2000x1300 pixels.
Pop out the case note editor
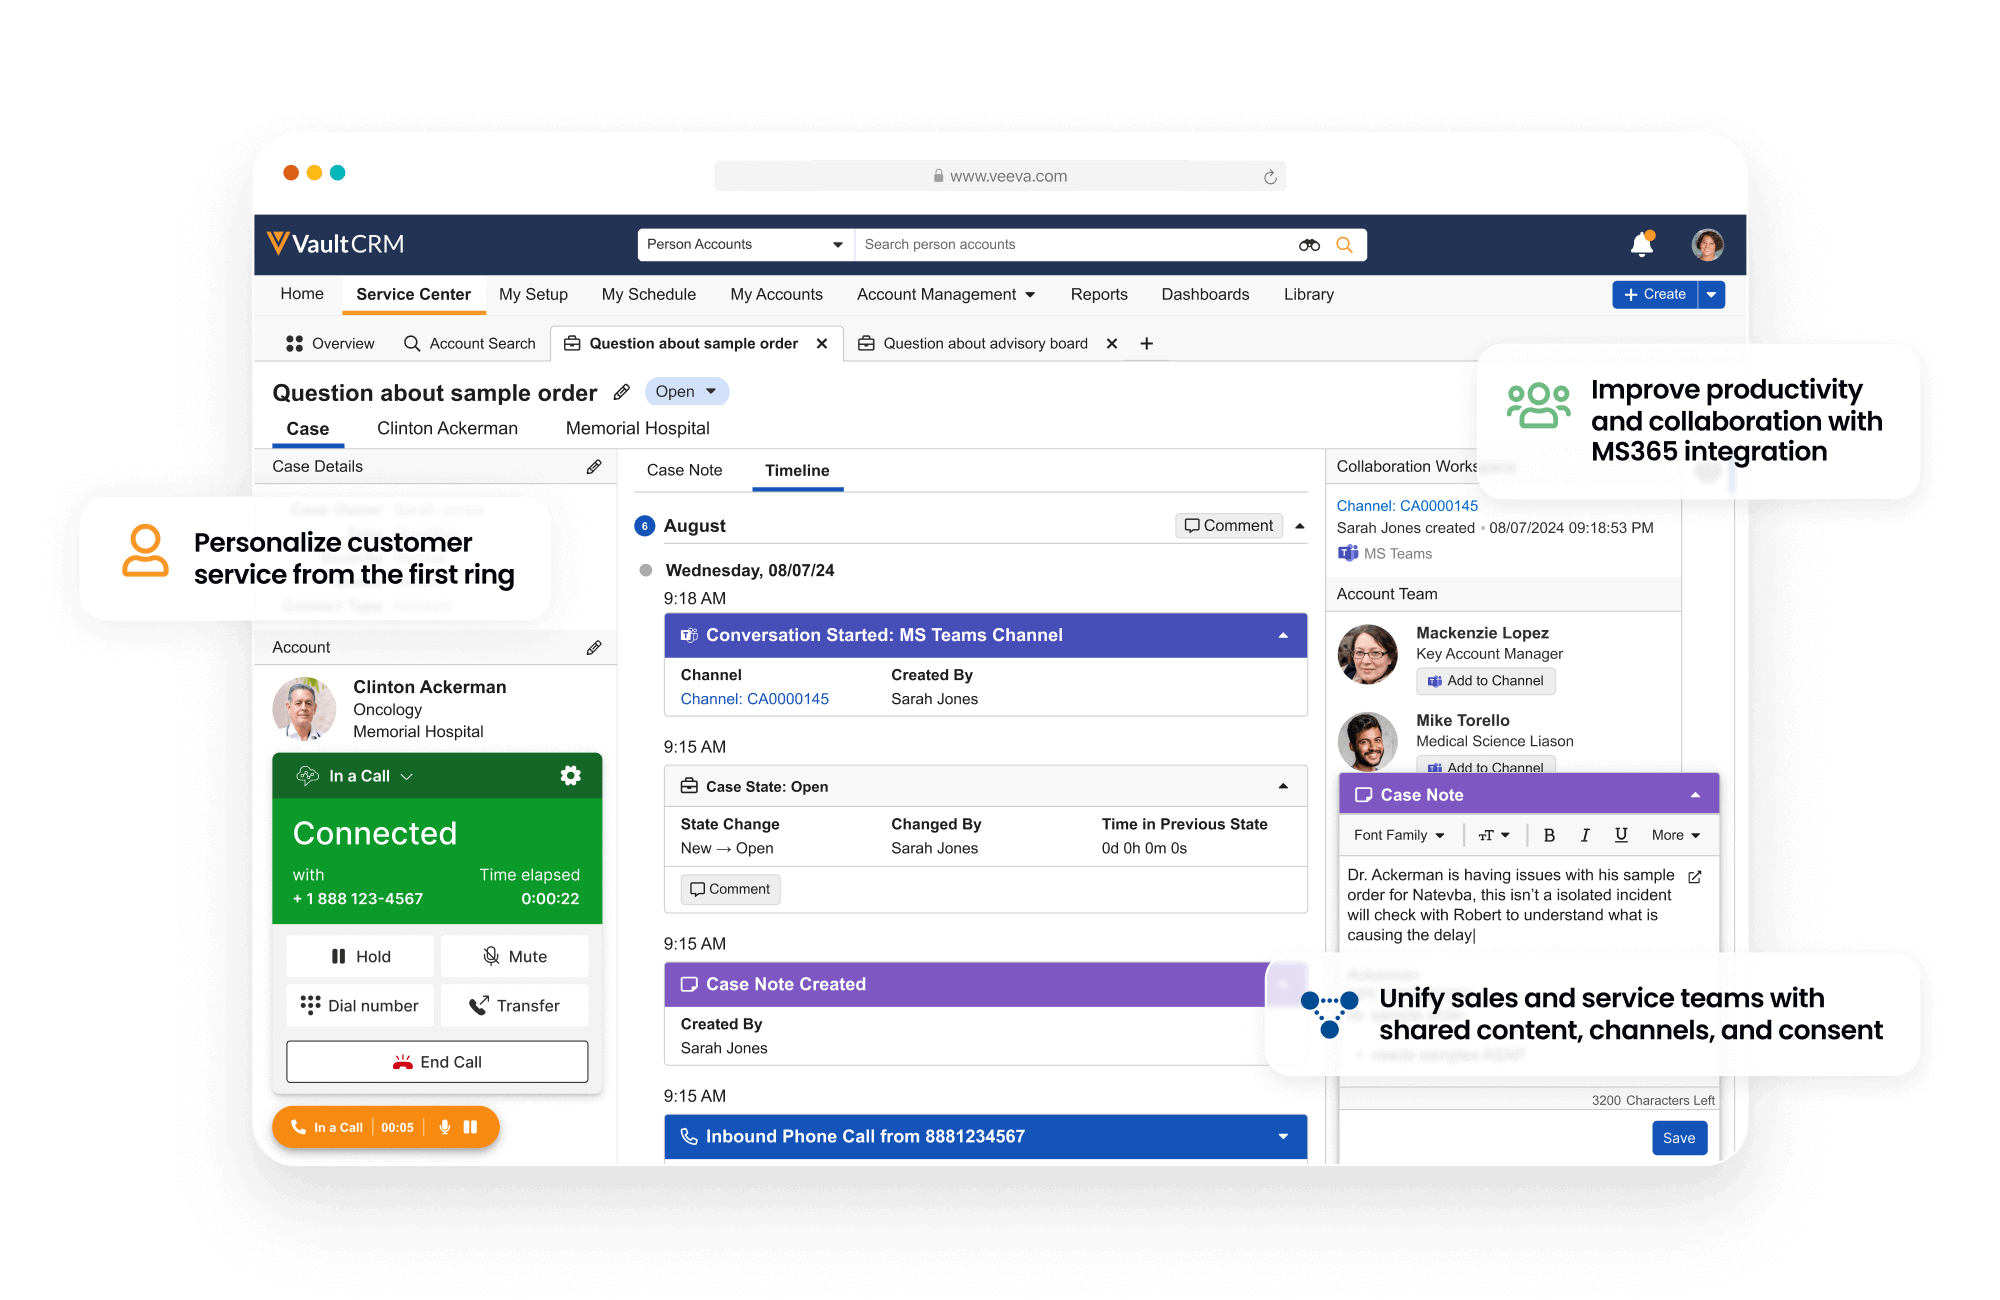[x=1695, y=877]
